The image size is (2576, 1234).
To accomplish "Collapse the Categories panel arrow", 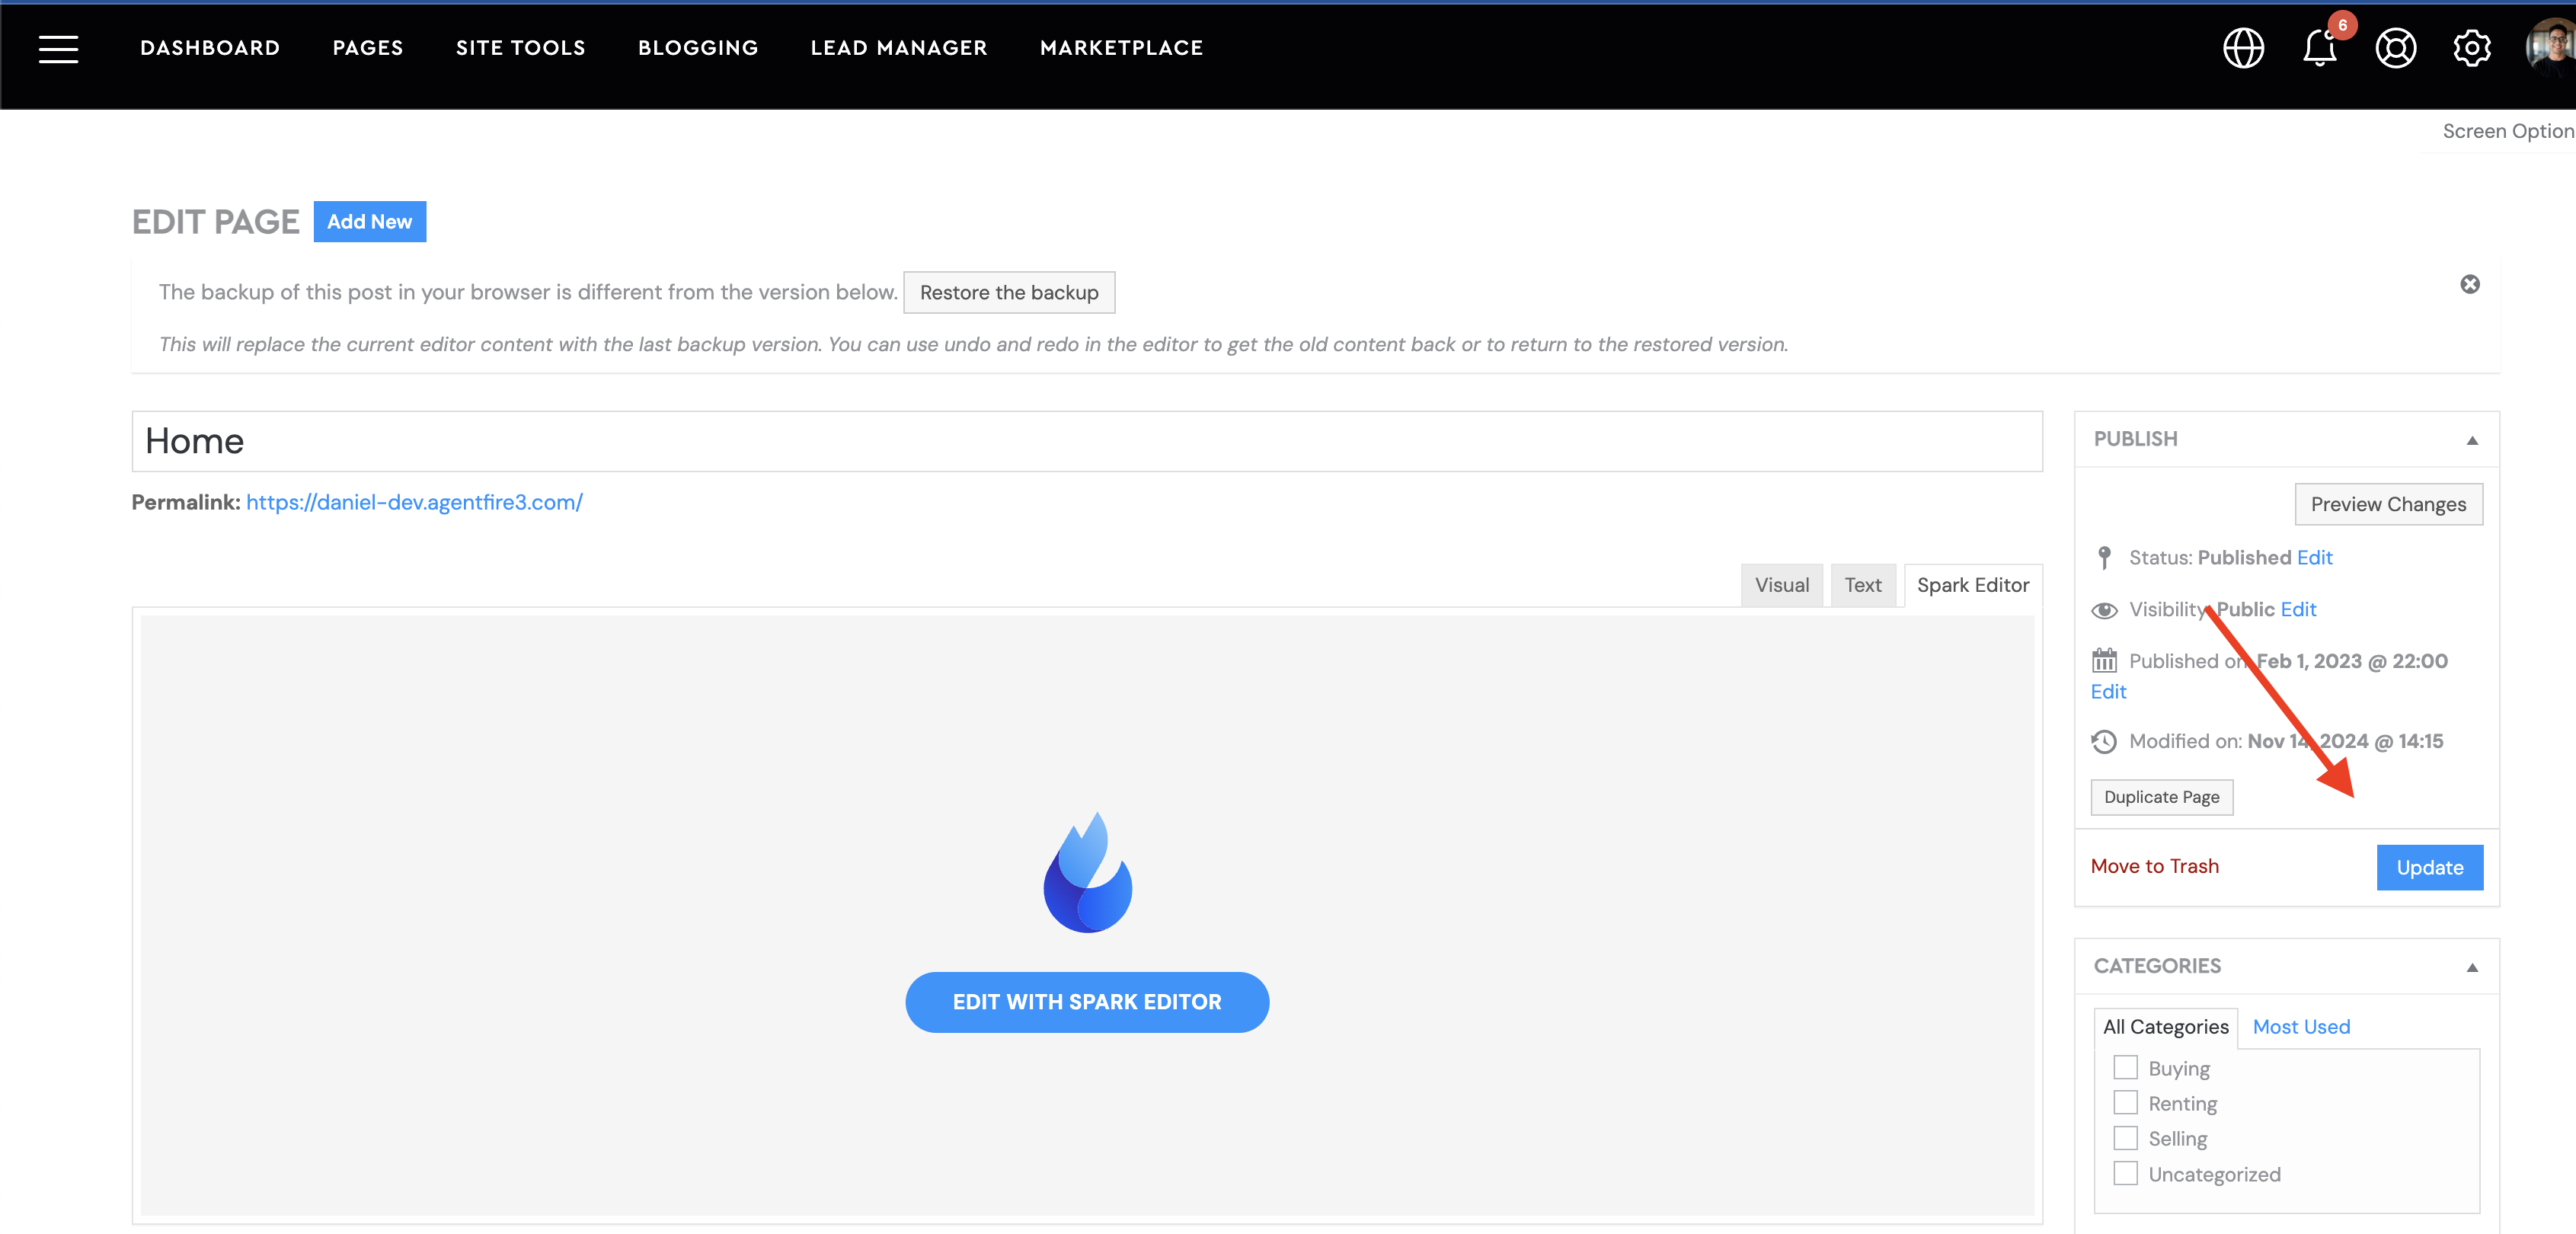I will pyautogui.click(x=2471, y=967).
